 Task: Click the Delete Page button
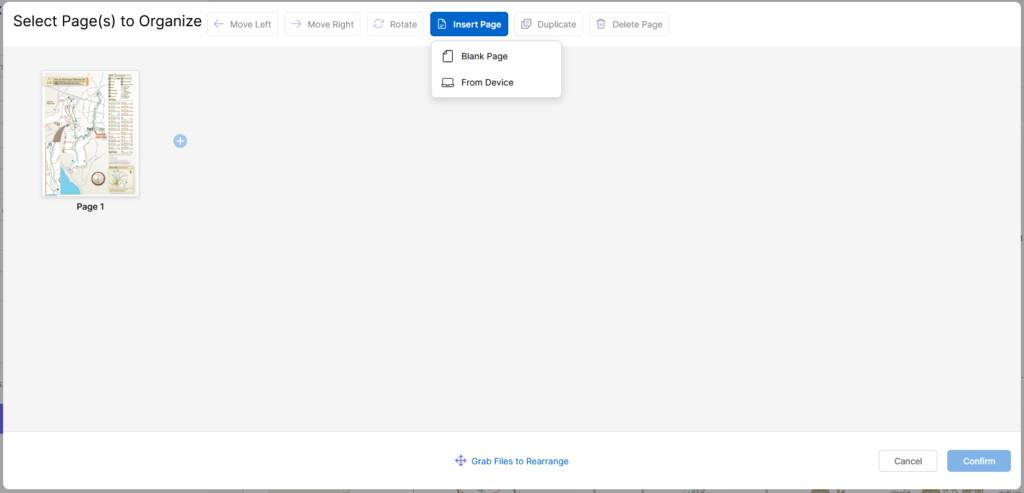coord(629,24)
